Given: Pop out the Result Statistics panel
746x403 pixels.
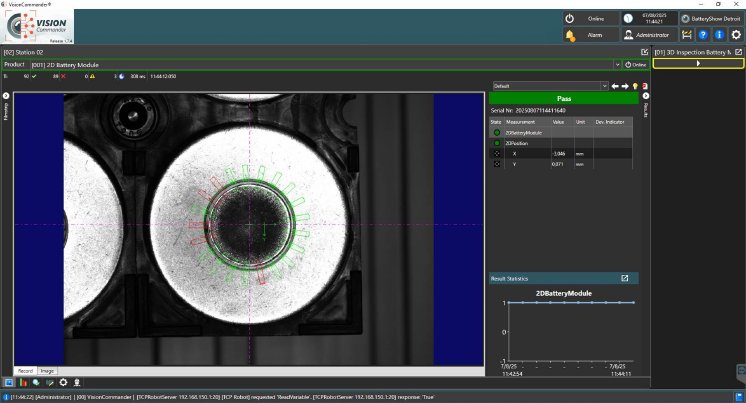Looking at the screenshot, I should pos(625,278).
